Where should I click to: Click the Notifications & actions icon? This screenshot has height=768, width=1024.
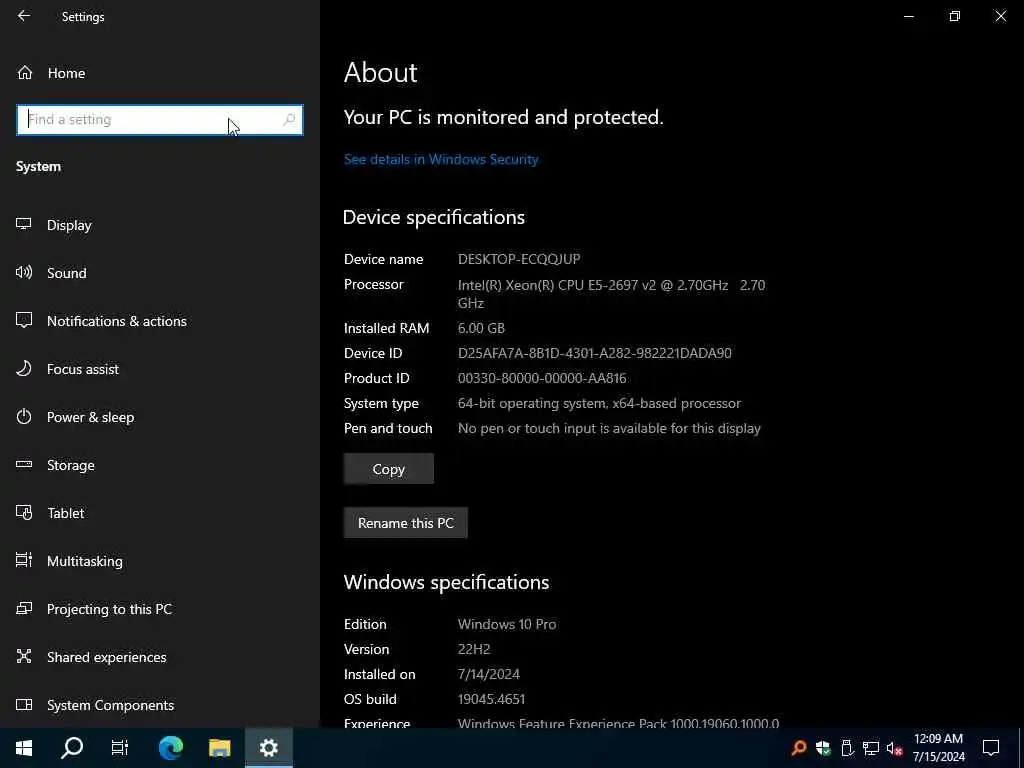pyautogui.click(x=24, y=321)
